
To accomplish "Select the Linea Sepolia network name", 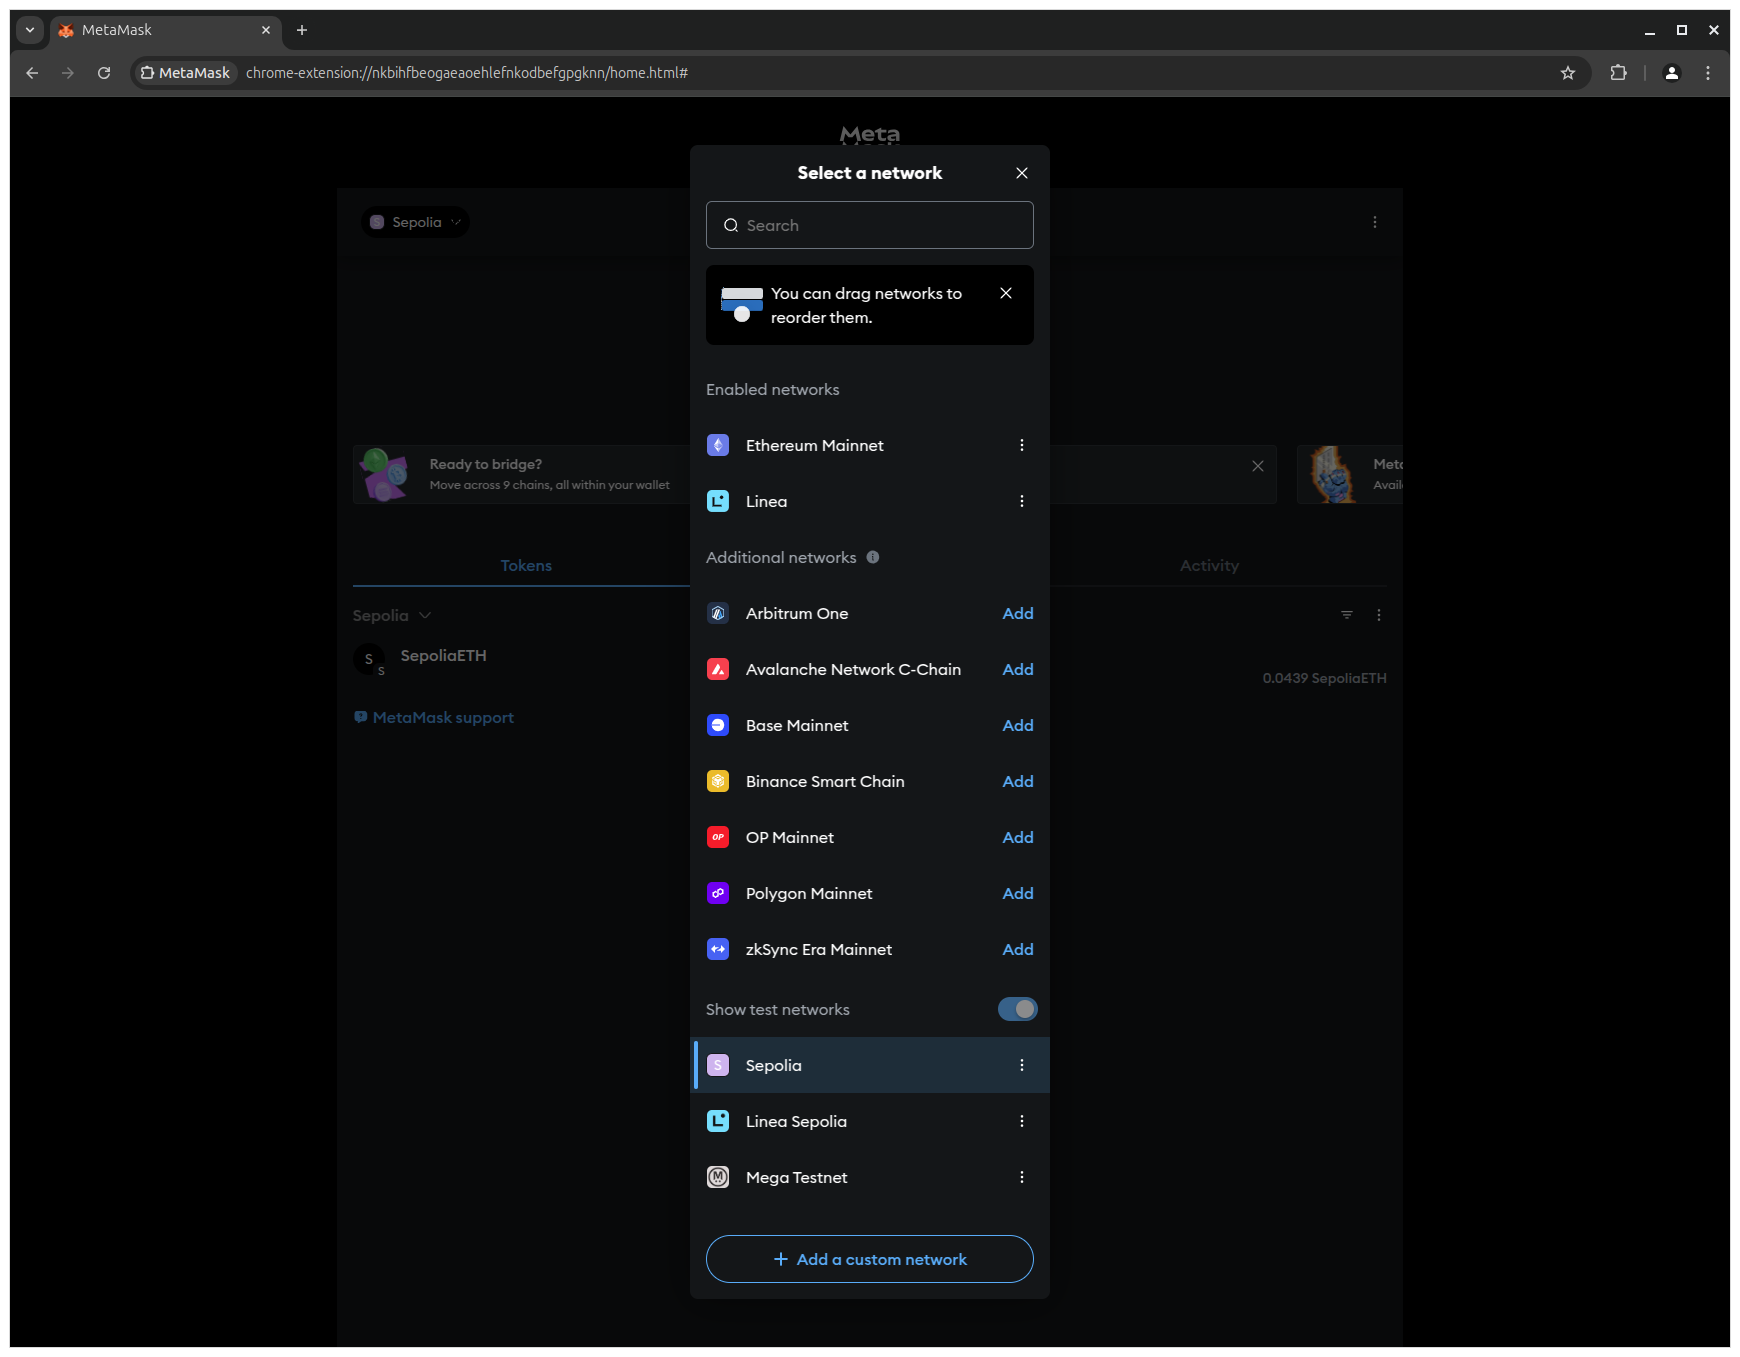I will click(x=796, y=1121).
